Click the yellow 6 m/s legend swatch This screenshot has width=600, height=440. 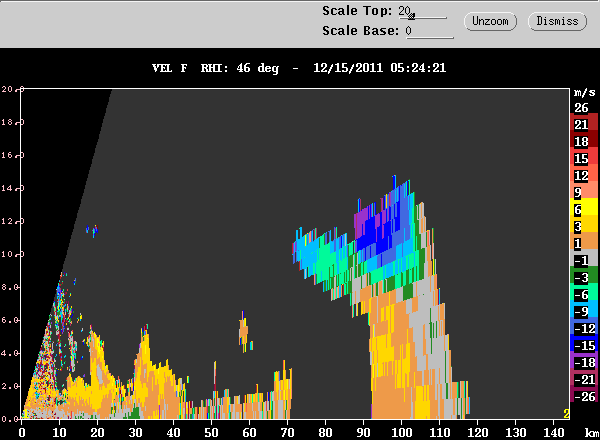584,207
